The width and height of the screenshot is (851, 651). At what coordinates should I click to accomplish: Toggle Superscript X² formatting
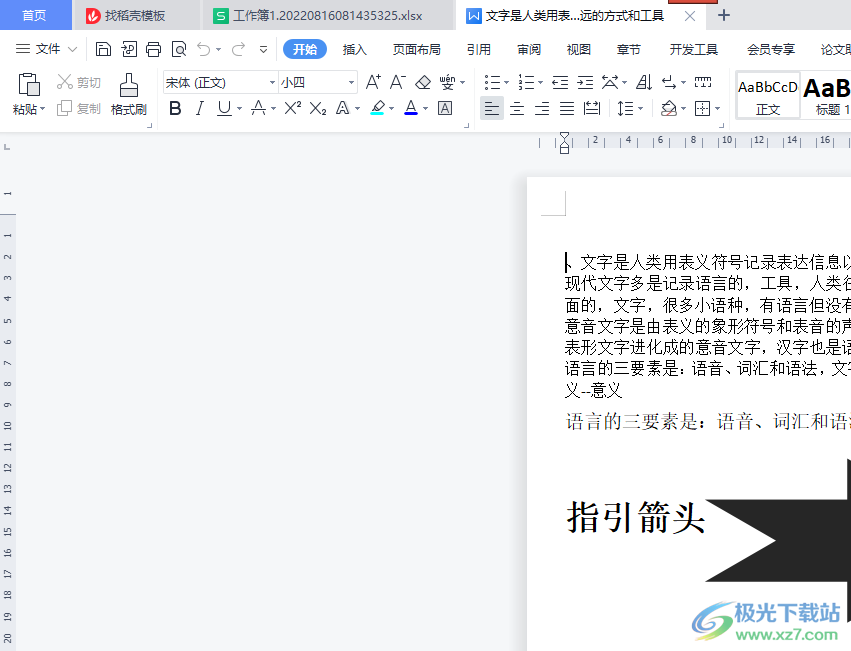coord(293,109)
